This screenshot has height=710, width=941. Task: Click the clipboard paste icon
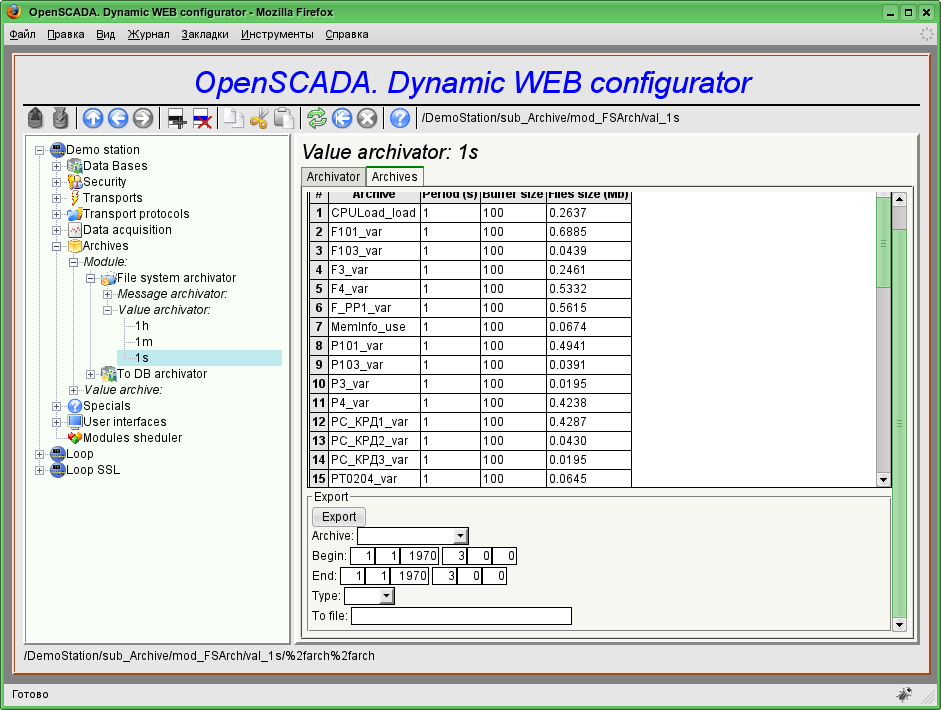(283, 118)
